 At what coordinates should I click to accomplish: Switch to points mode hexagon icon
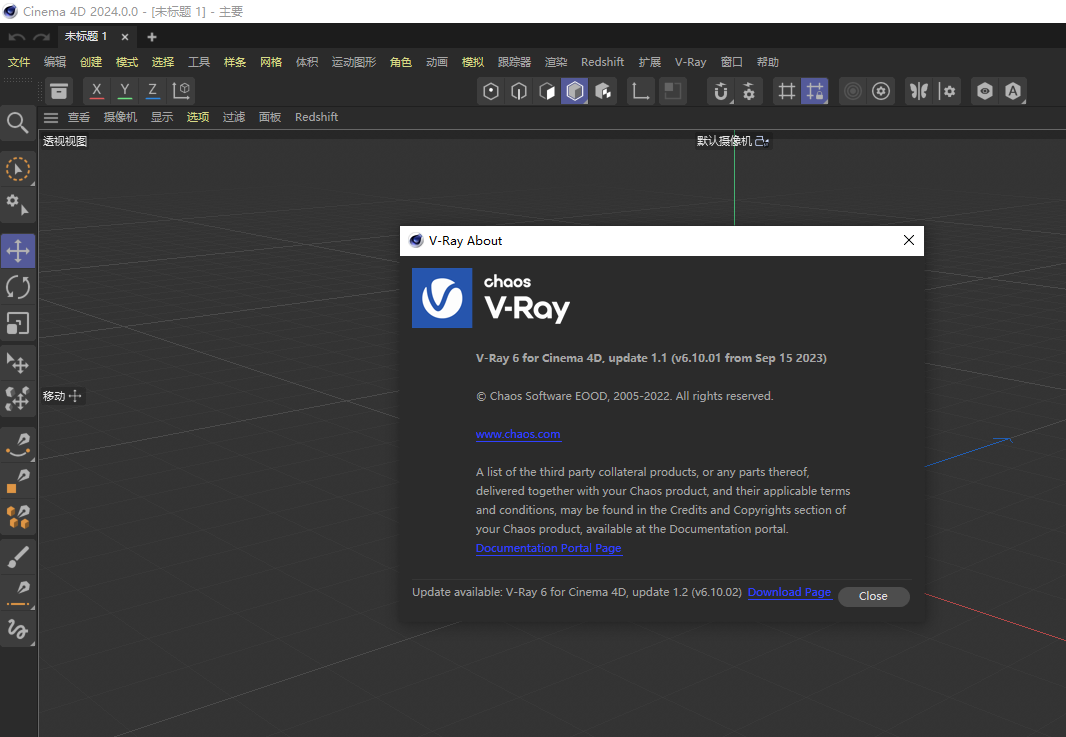pos(491,91)
